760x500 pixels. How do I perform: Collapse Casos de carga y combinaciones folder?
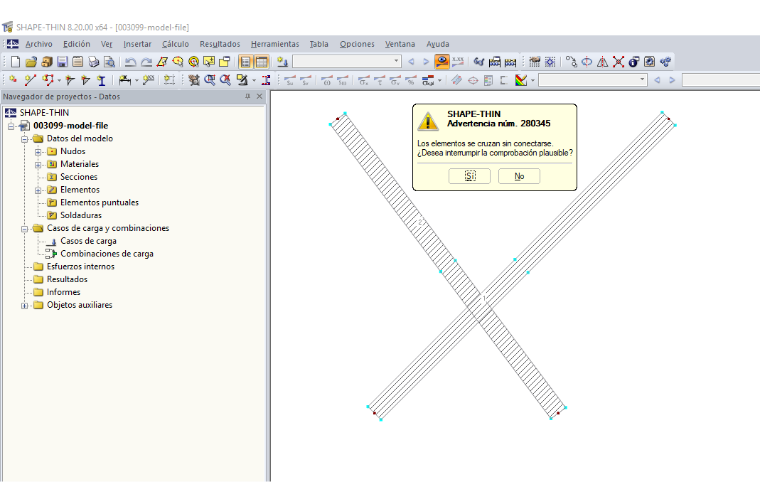tap(24, 229)
